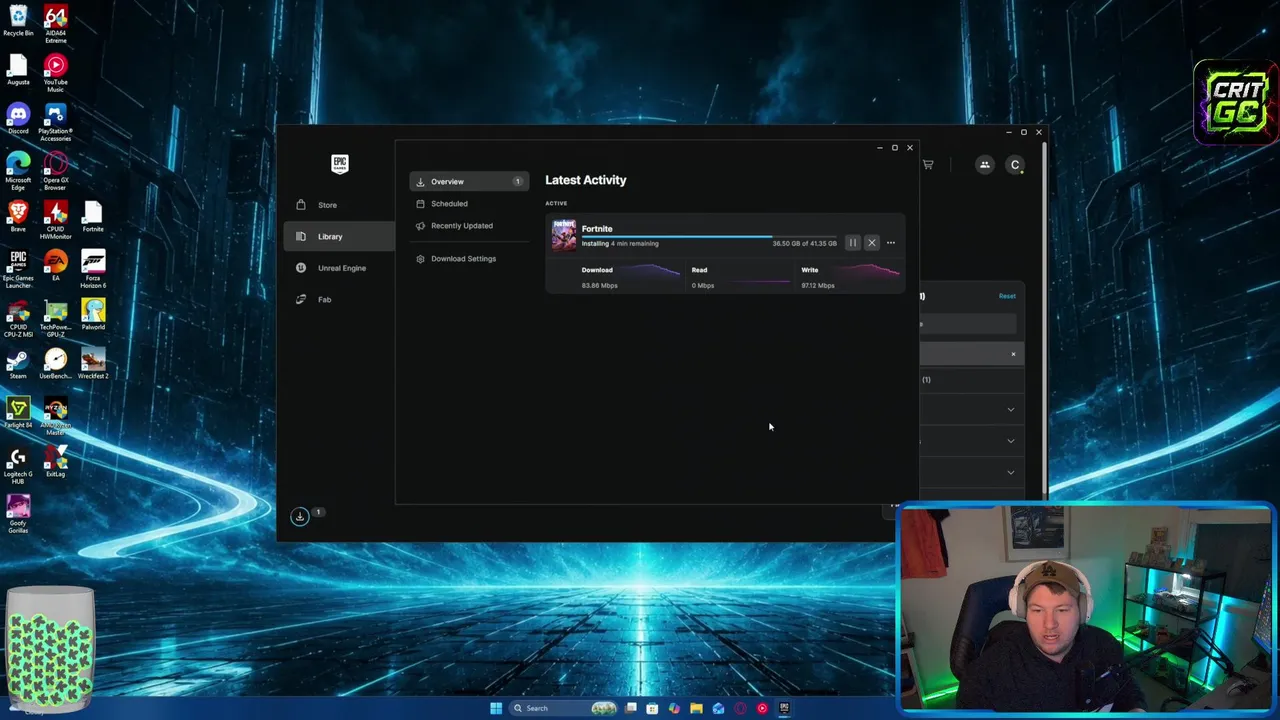The height and width of the screenshot is (720, 1280).
Task: Expand the second collapsed filter chevron
Action: pos(1011,441)
